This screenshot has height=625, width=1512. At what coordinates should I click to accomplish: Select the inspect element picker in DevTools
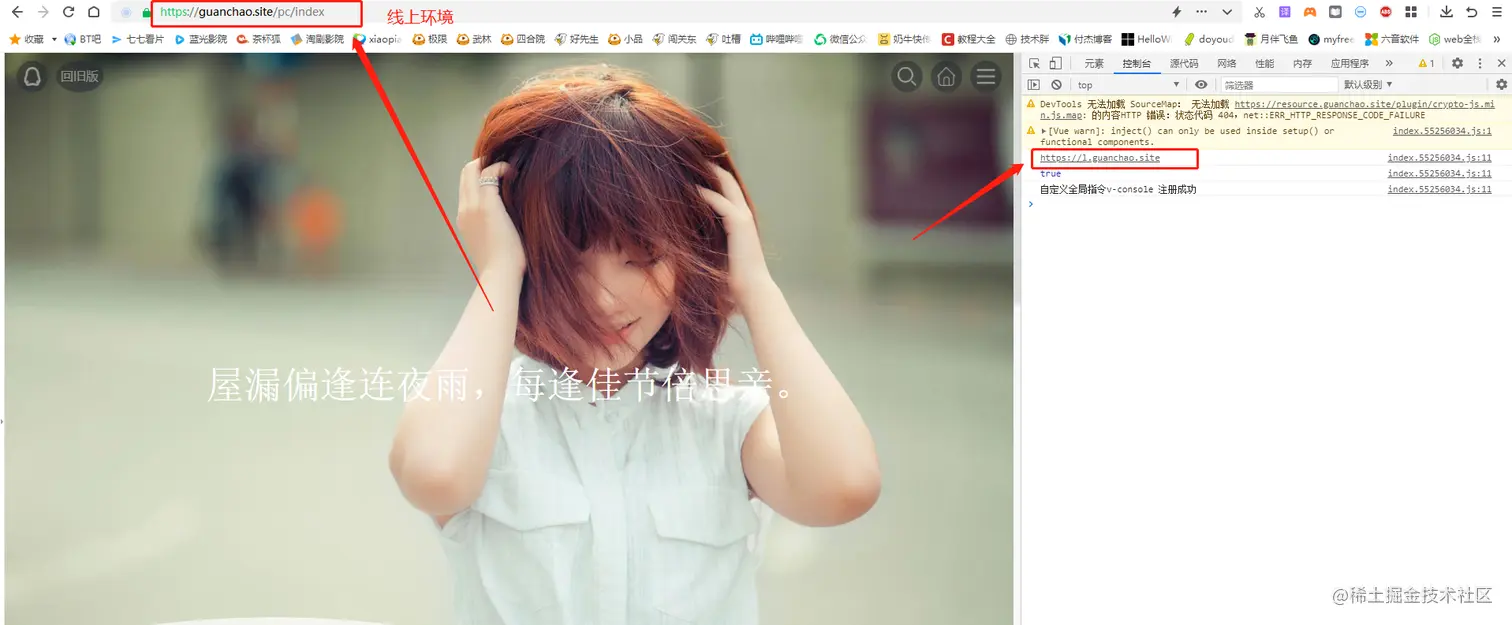point(1035,62)
